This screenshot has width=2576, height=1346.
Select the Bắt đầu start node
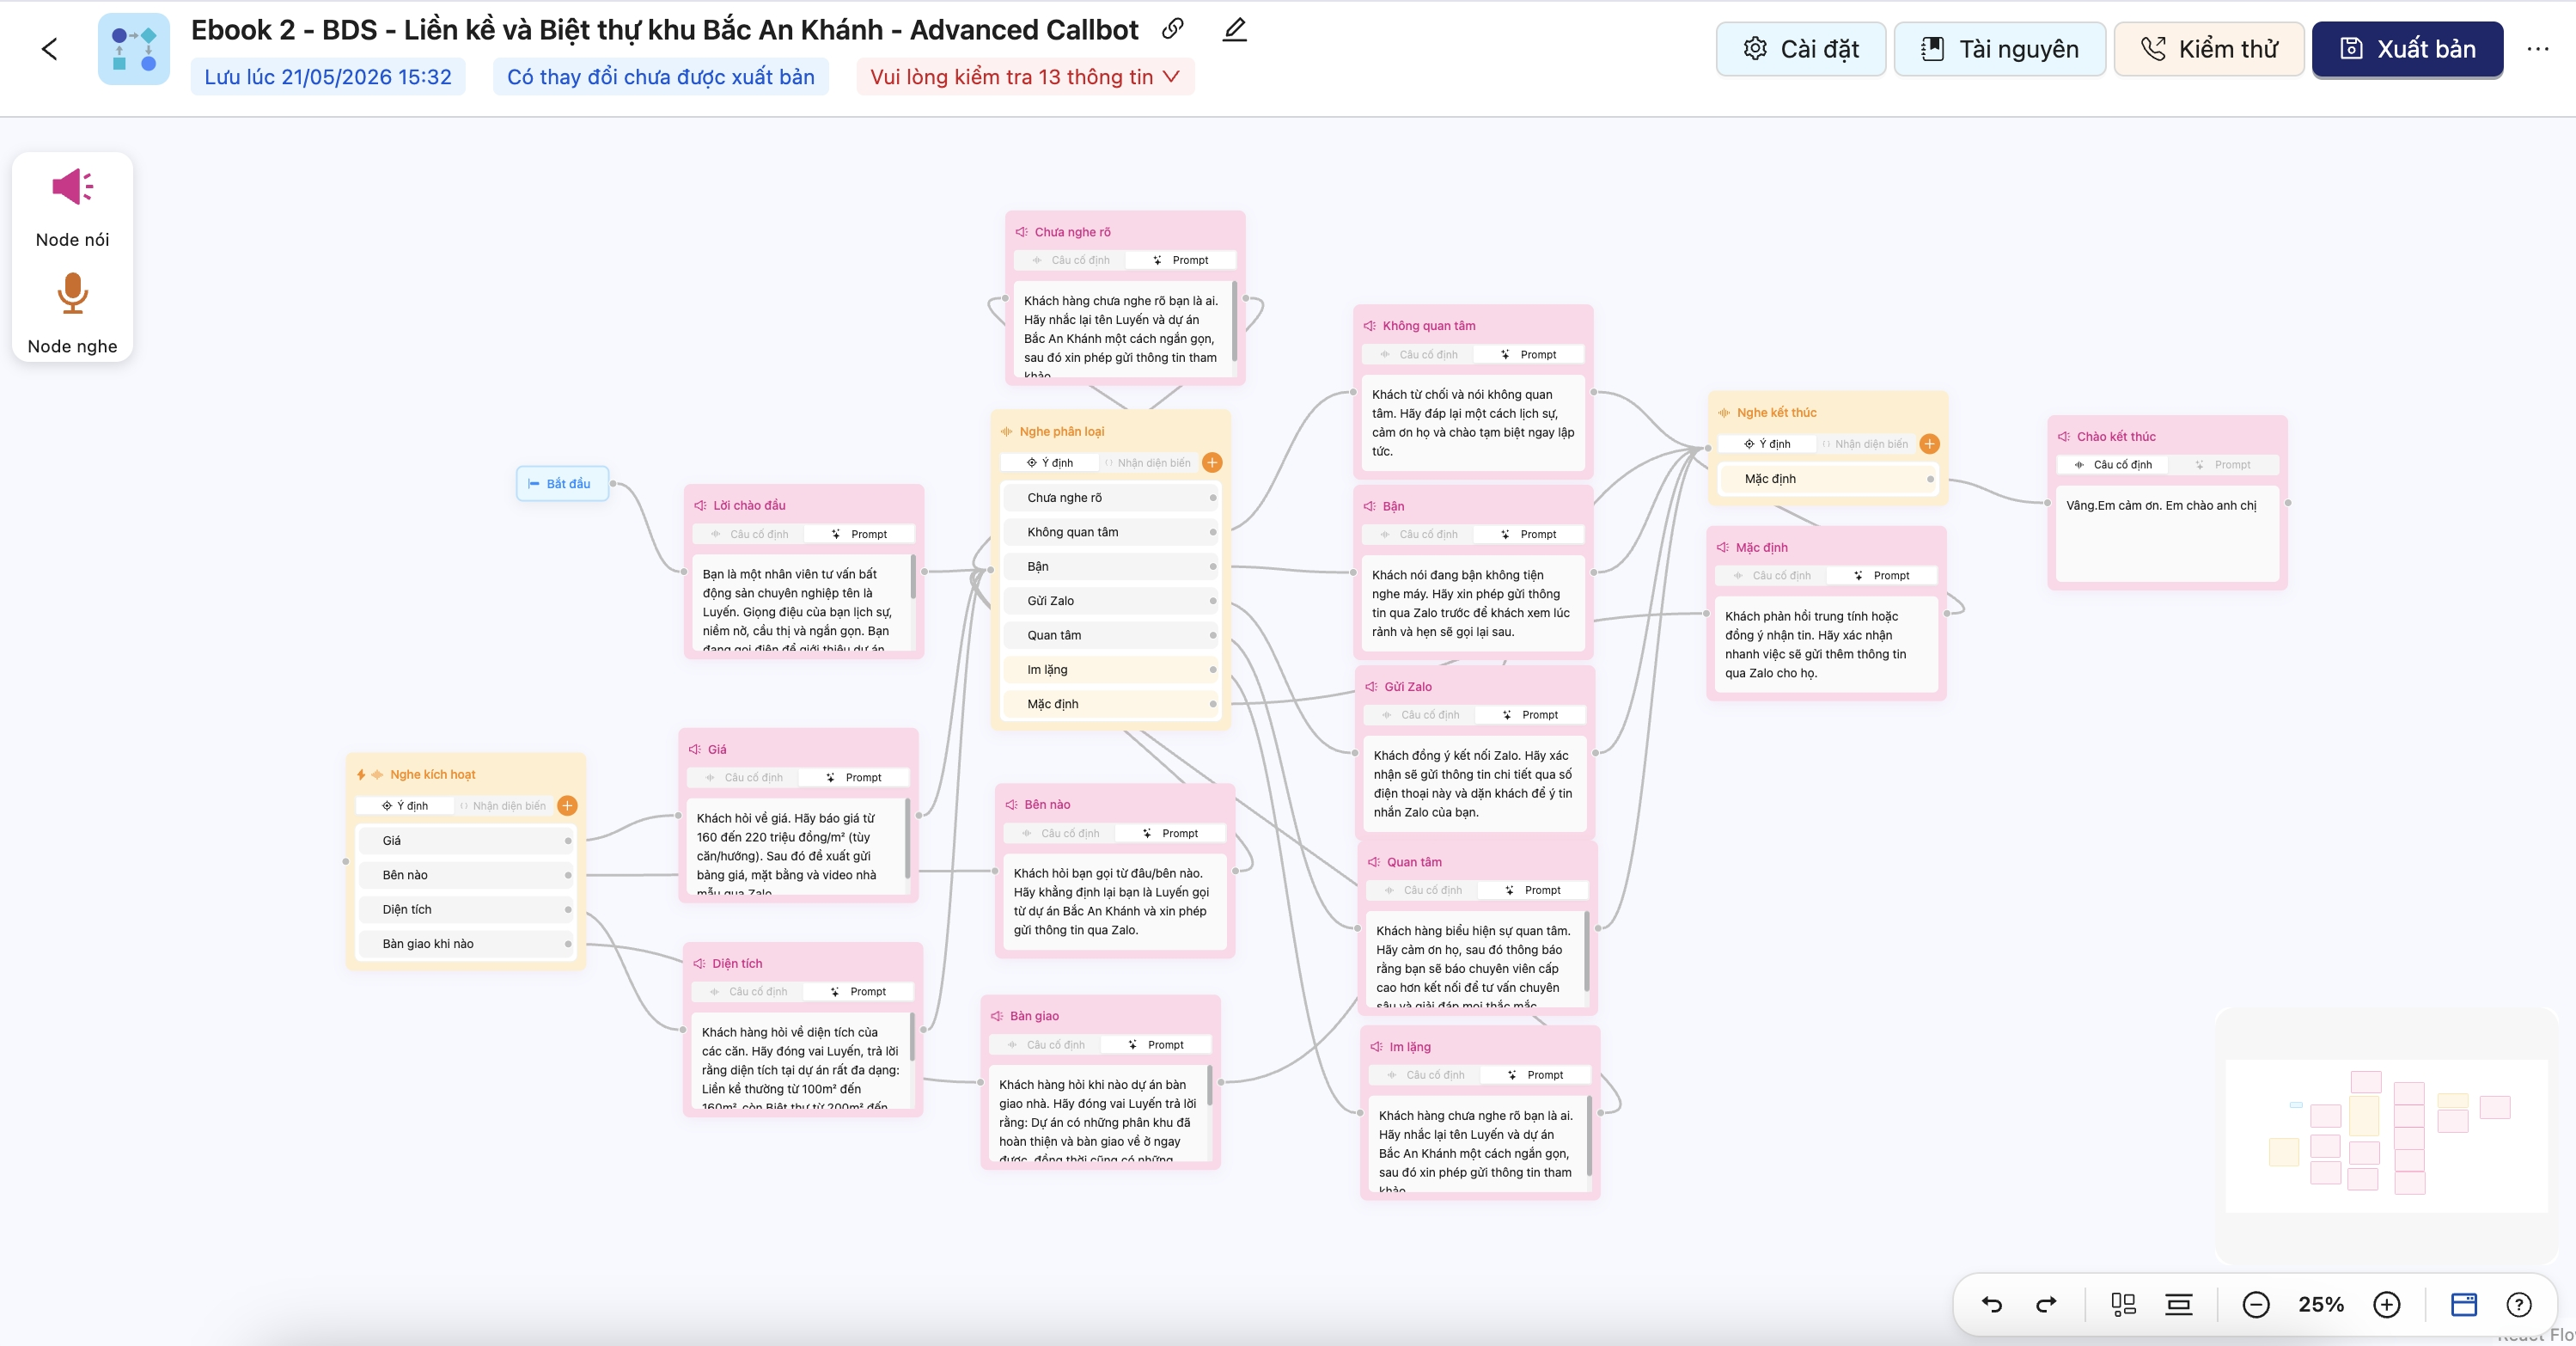[562, 483]
